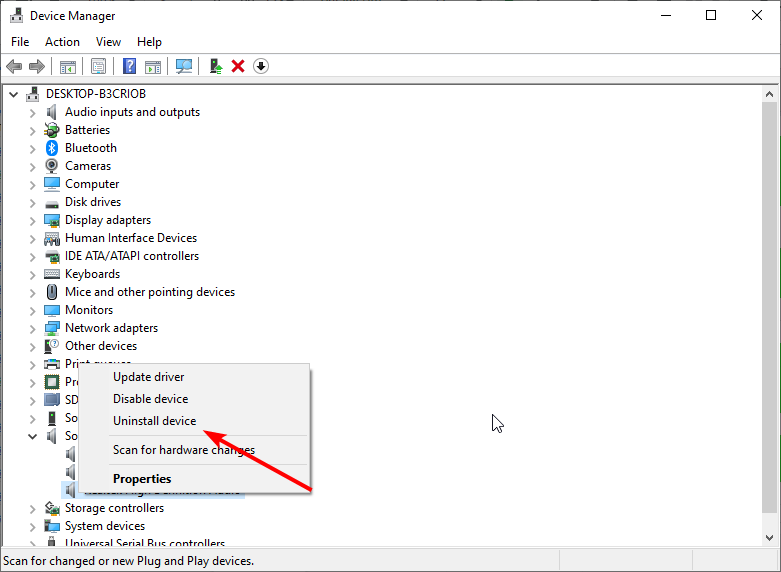
Task: Select Mice and other pointing devices label
Action: 149,292
